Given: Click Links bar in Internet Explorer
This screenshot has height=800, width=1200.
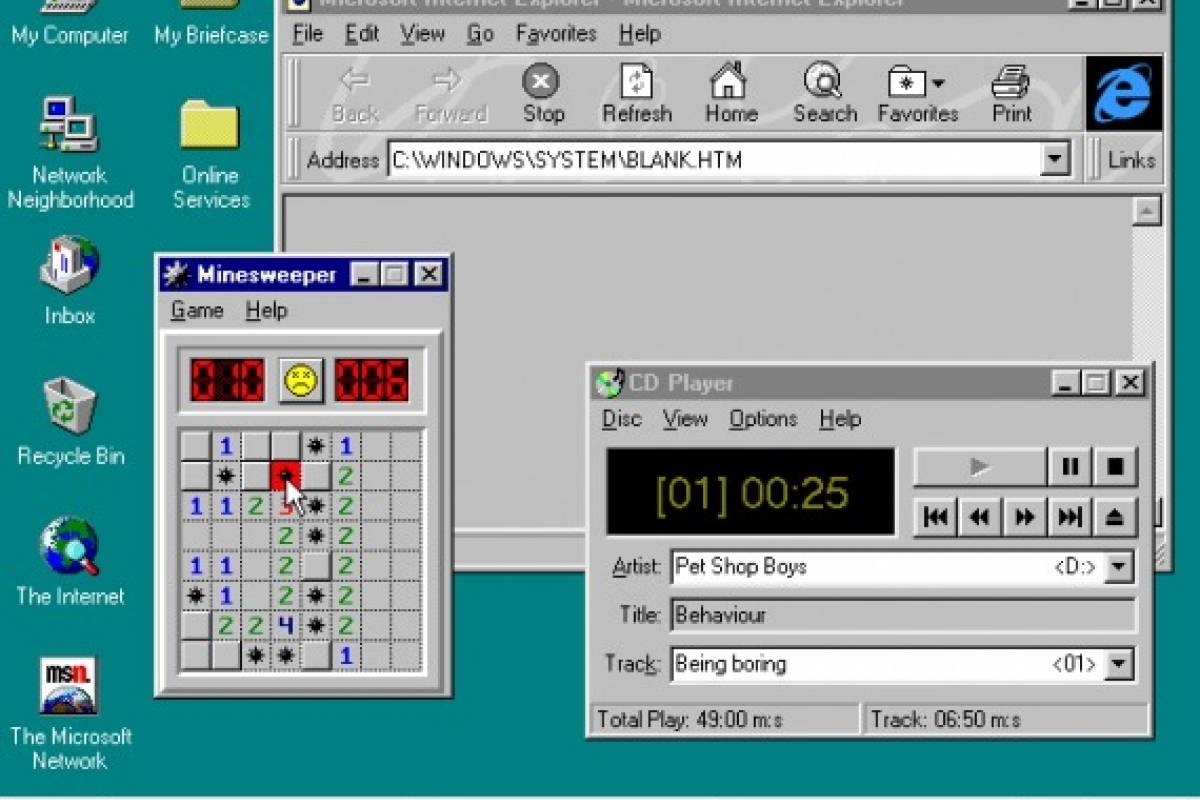Looking at the screenshot, I should click(1131, 160).
